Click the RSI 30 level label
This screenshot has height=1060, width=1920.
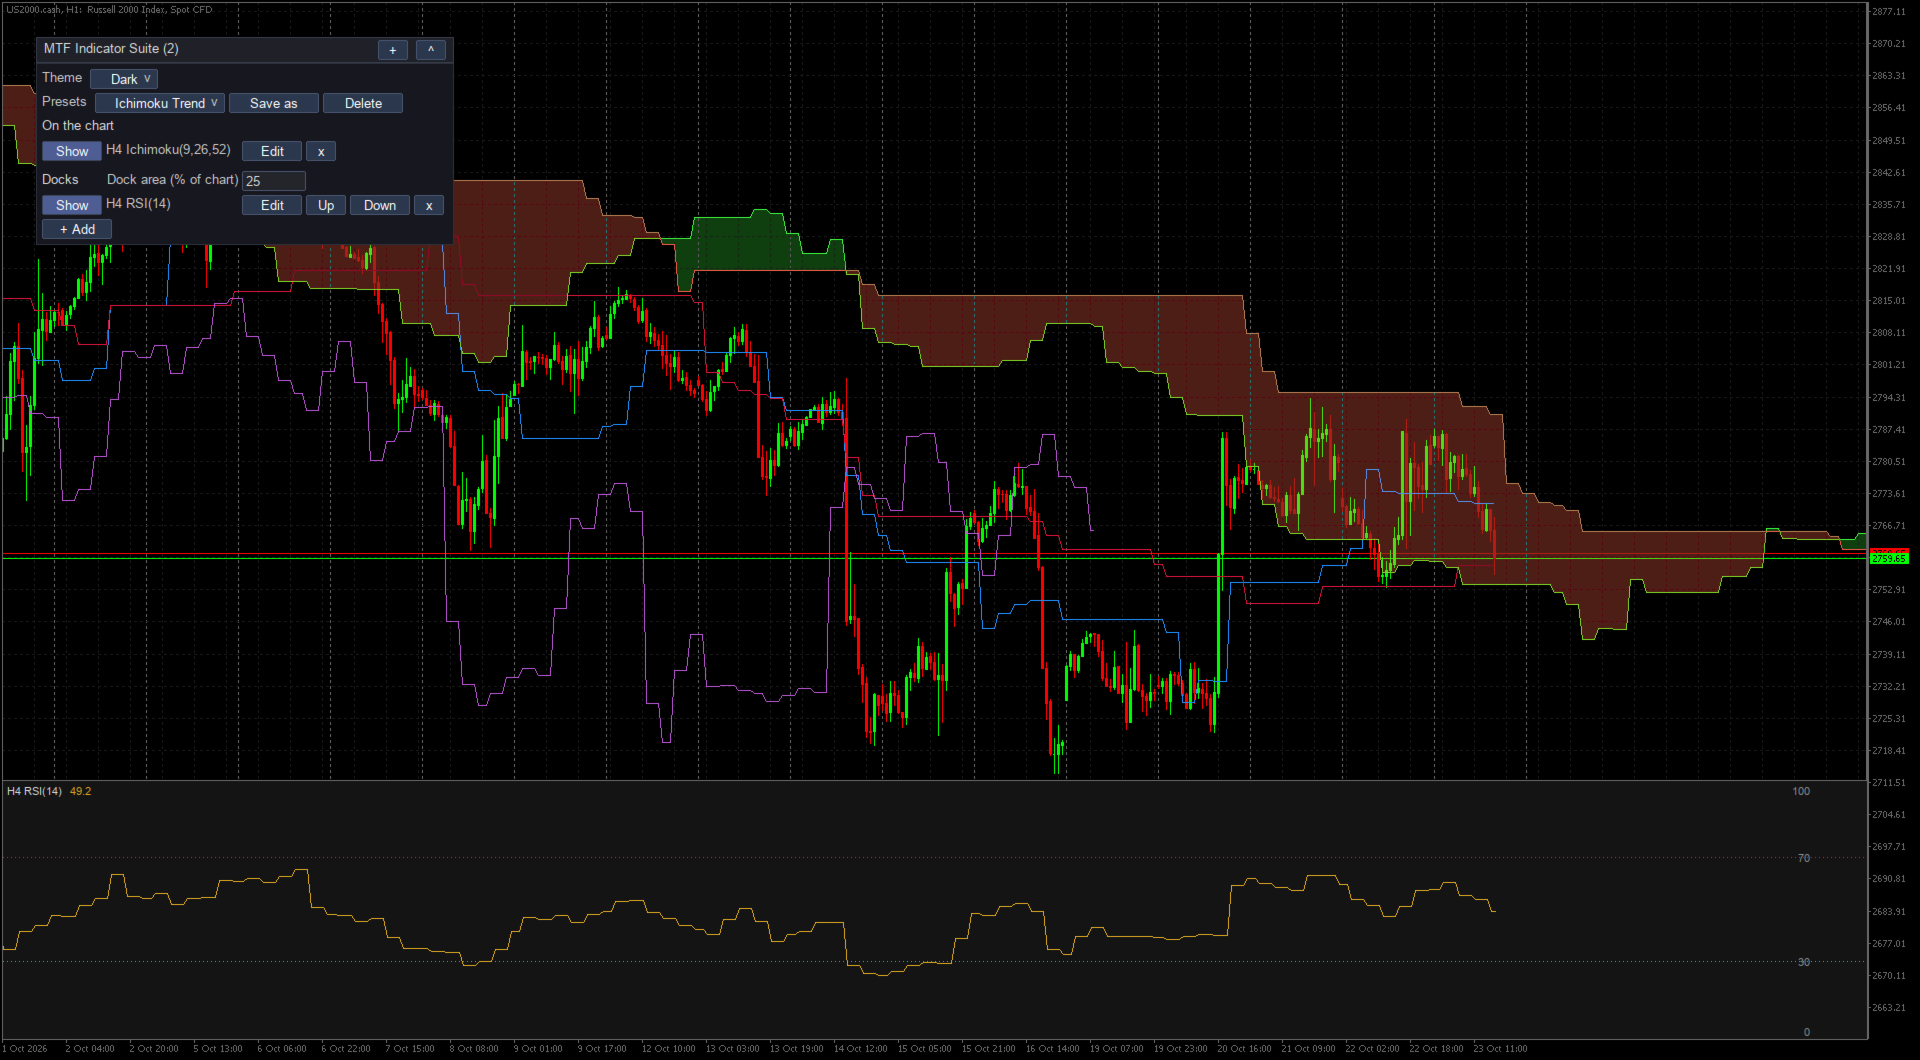[x=1804, y=962]
